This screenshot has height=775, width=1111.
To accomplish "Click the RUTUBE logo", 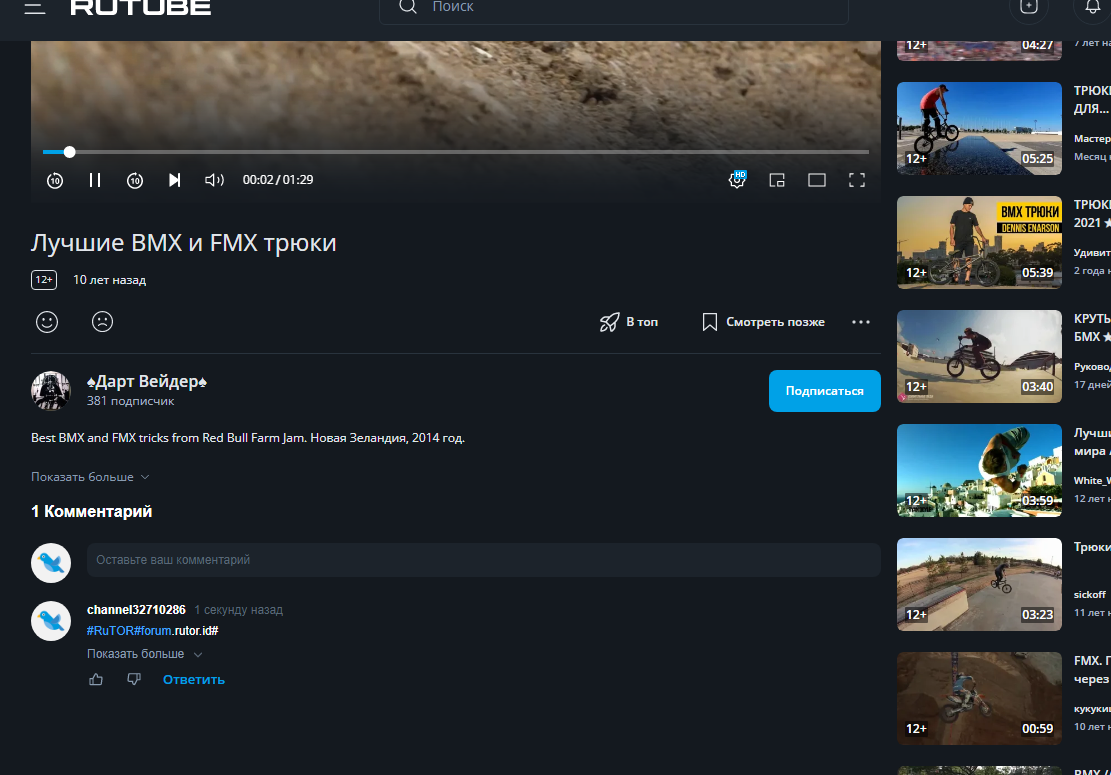I will pos(140,7).
